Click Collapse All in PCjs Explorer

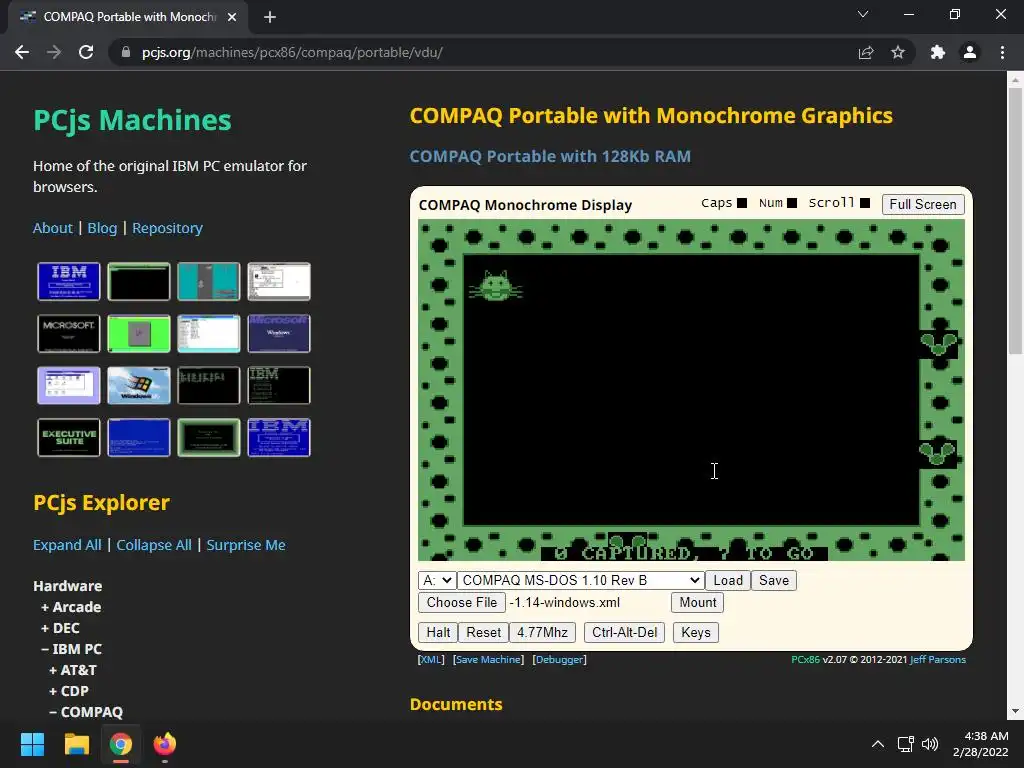154,545
